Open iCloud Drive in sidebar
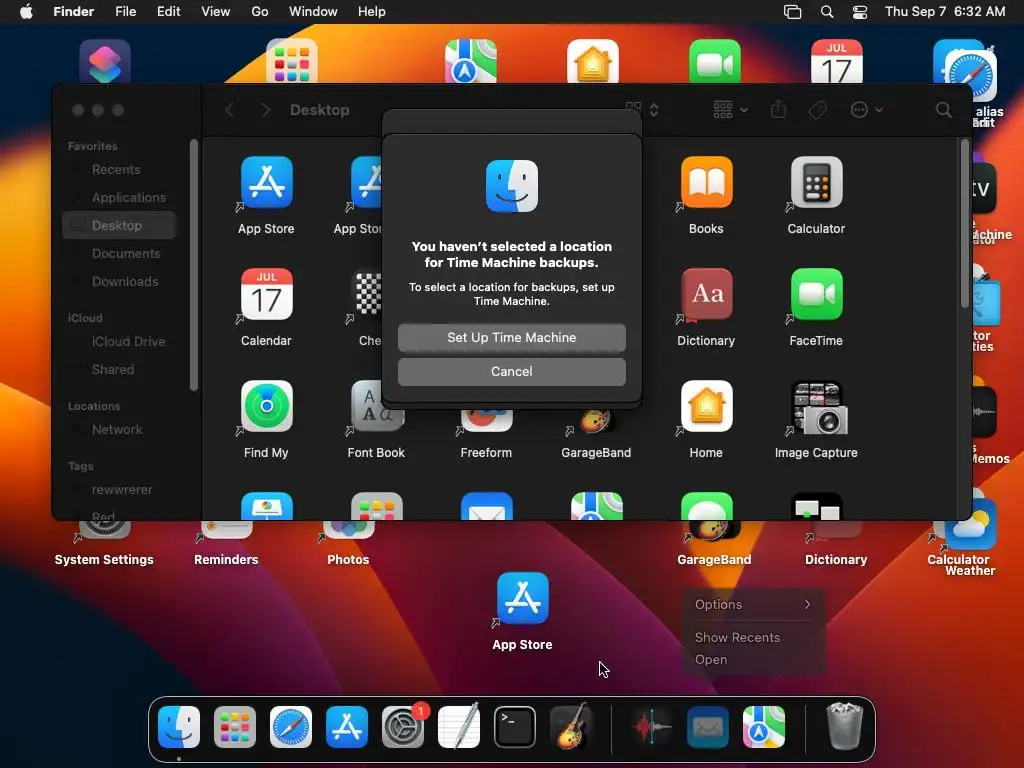 coord(128,342)
